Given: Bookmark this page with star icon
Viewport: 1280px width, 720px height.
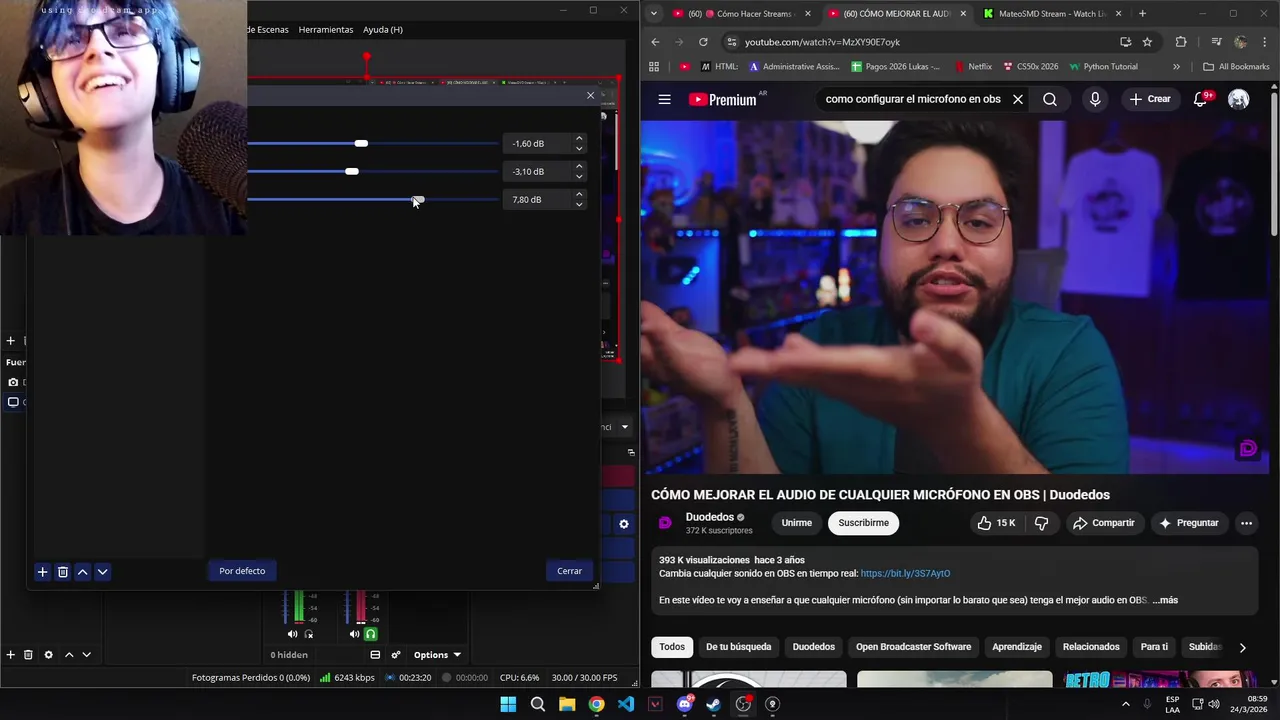Looking at the screenshot, I should (1147, 42).
